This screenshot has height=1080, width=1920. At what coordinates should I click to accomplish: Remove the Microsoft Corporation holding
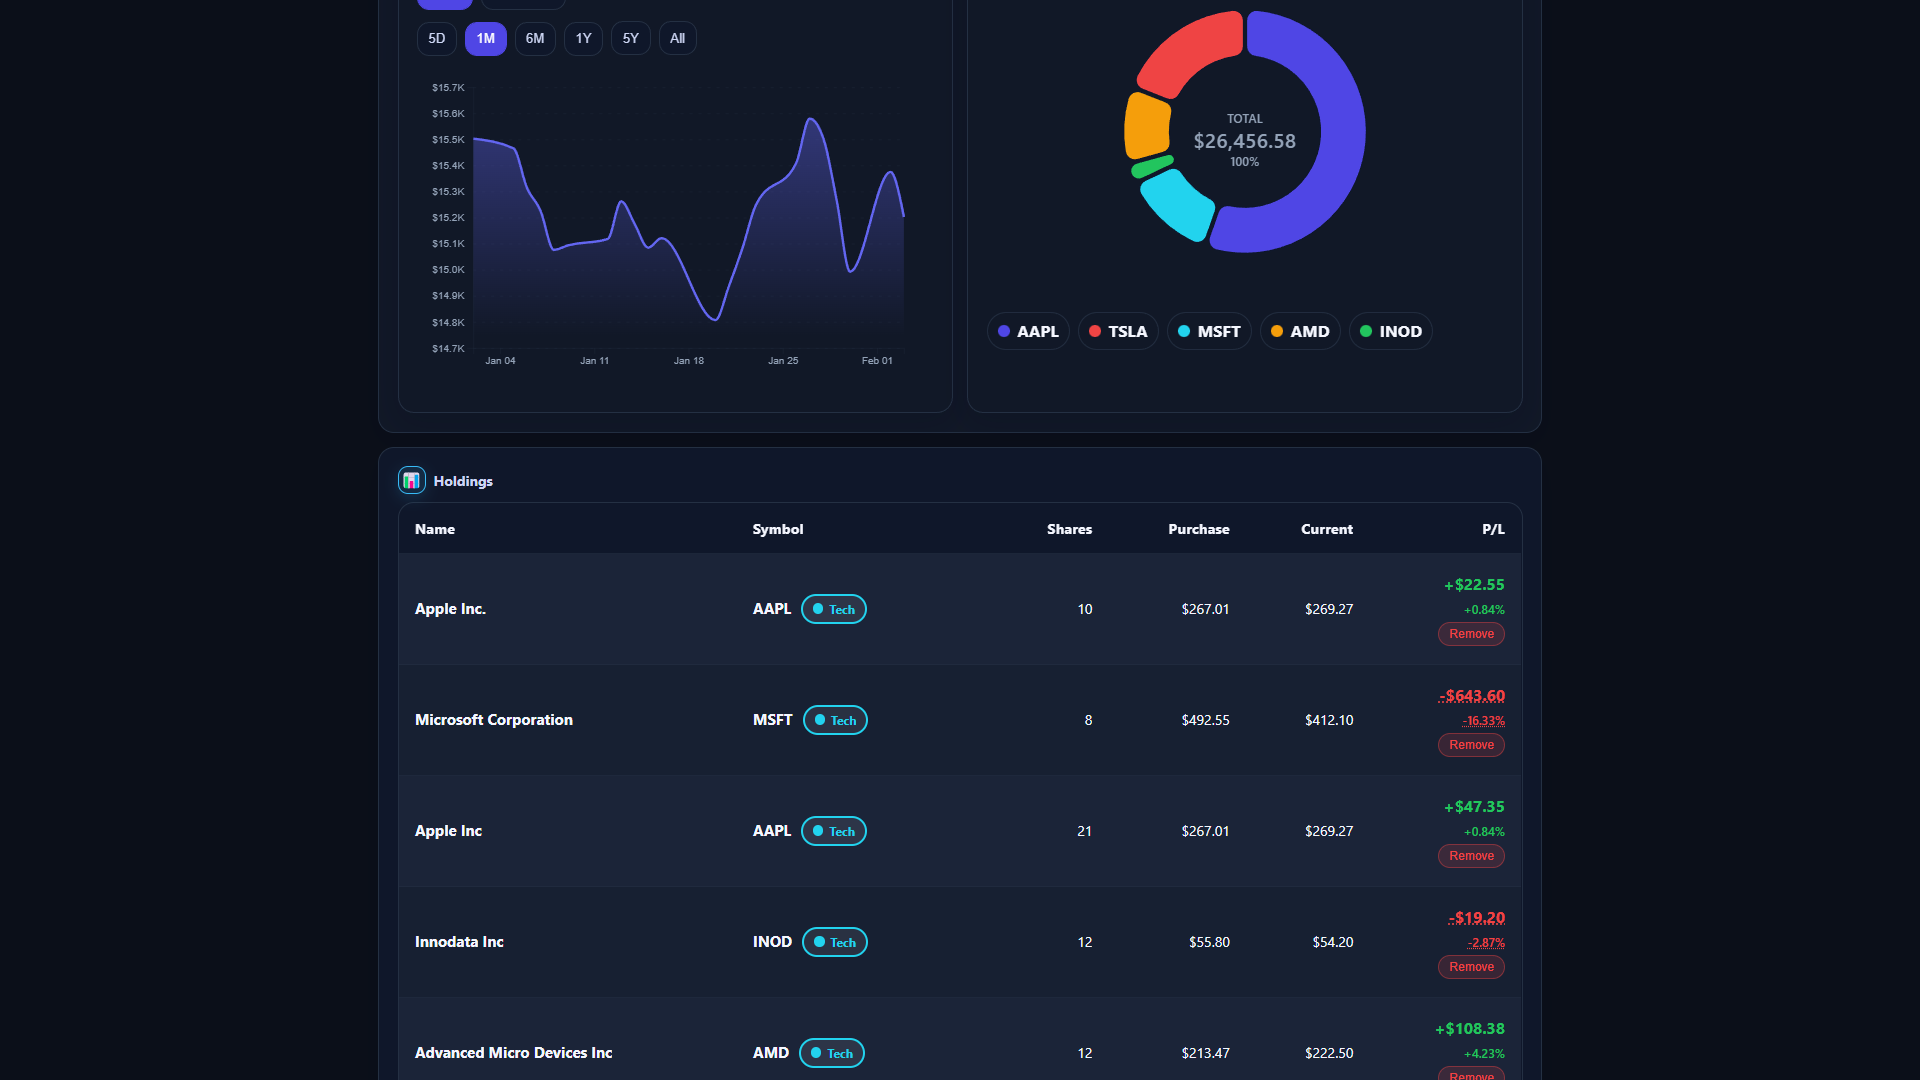[x=1471, y=745]
